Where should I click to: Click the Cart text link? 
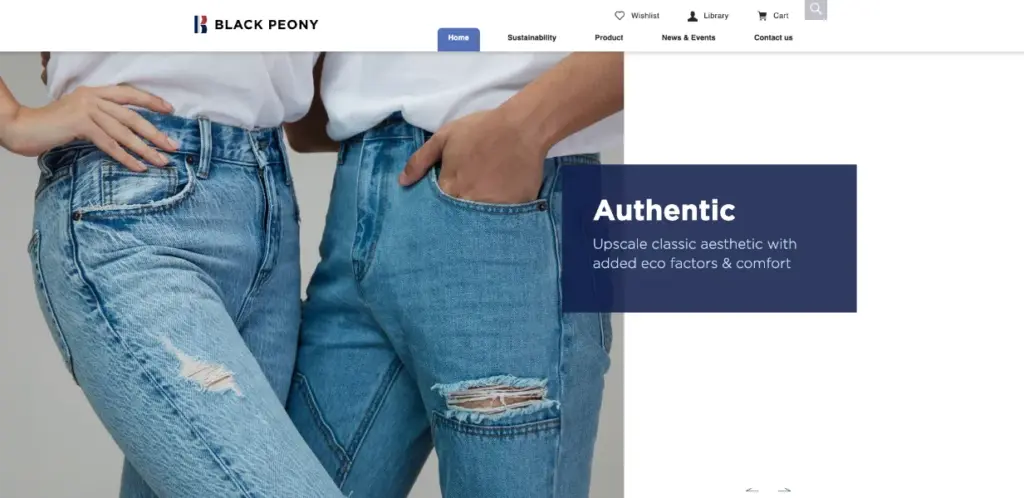(781, 16)
